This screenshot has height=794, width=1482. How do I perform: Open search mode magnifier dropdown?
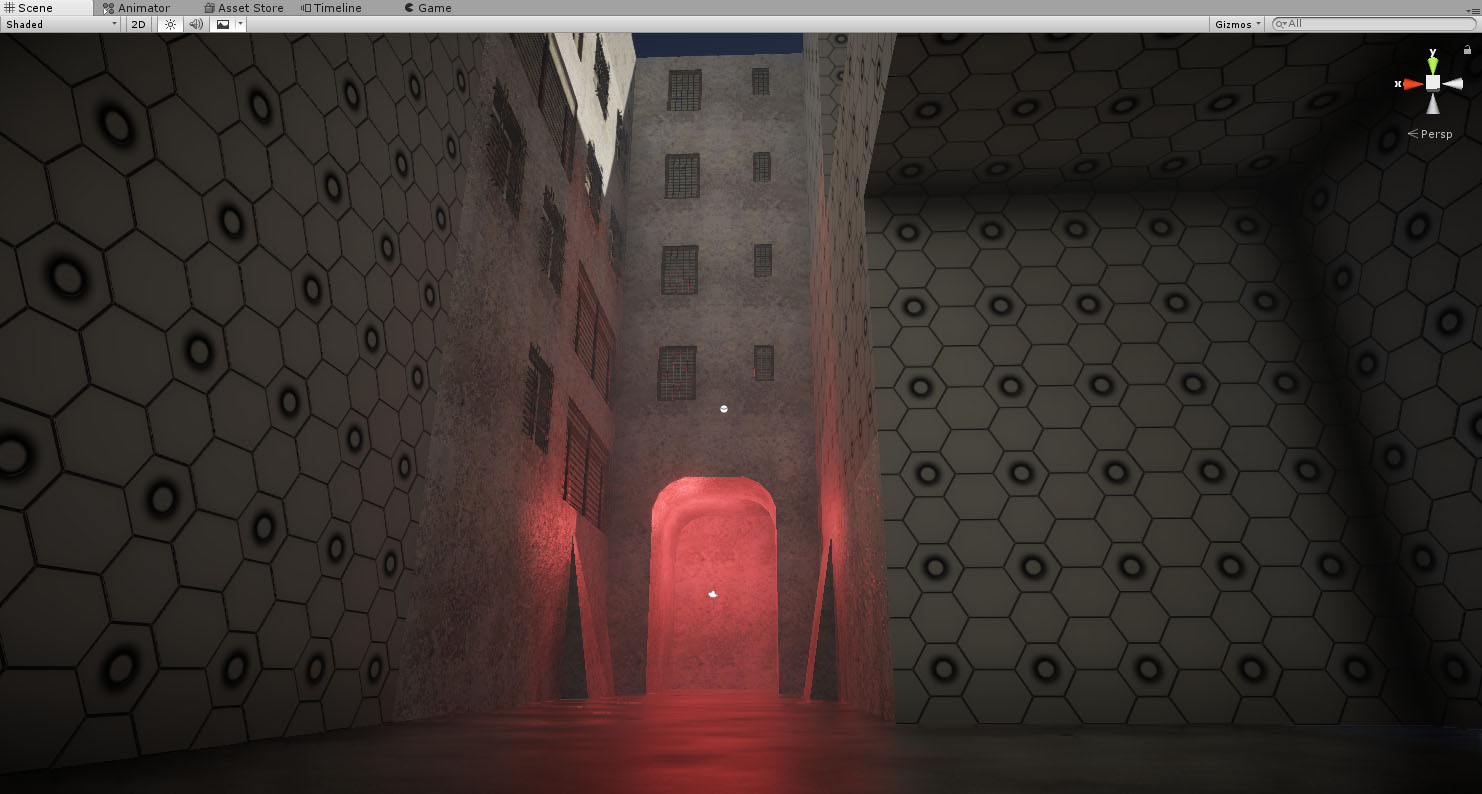pos(1280,24)
